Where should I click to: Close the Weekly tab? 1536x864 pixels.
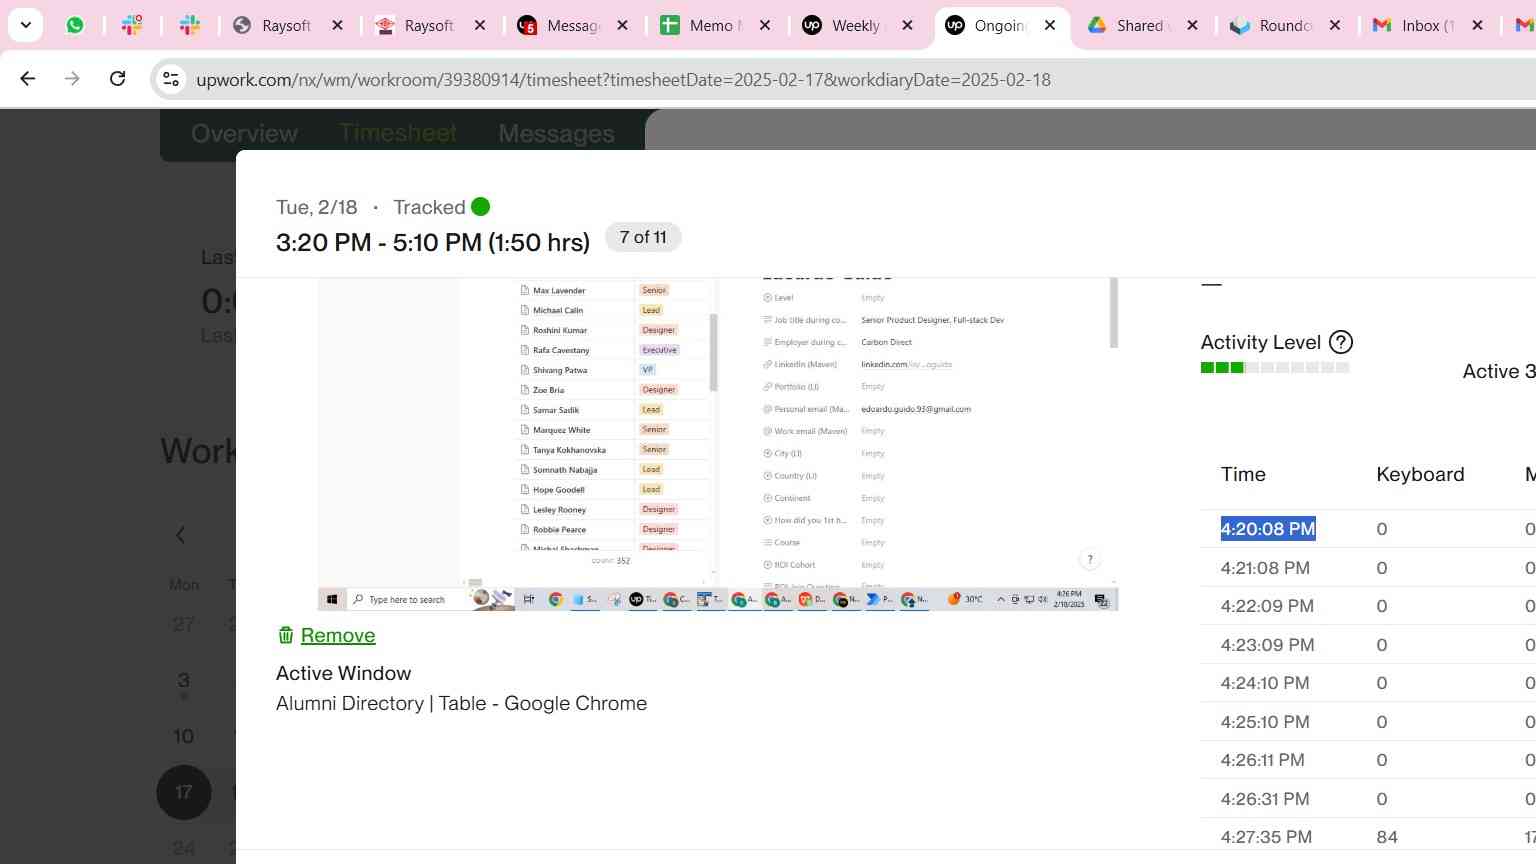pos(908,25)
